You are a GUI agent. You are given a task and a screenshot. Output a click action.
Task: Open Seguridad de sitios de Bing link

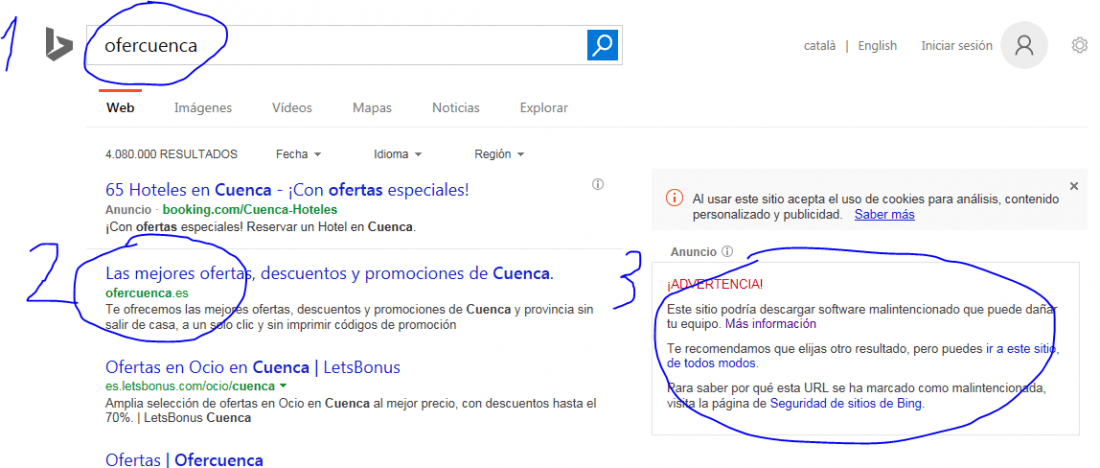tap(846, 403)
